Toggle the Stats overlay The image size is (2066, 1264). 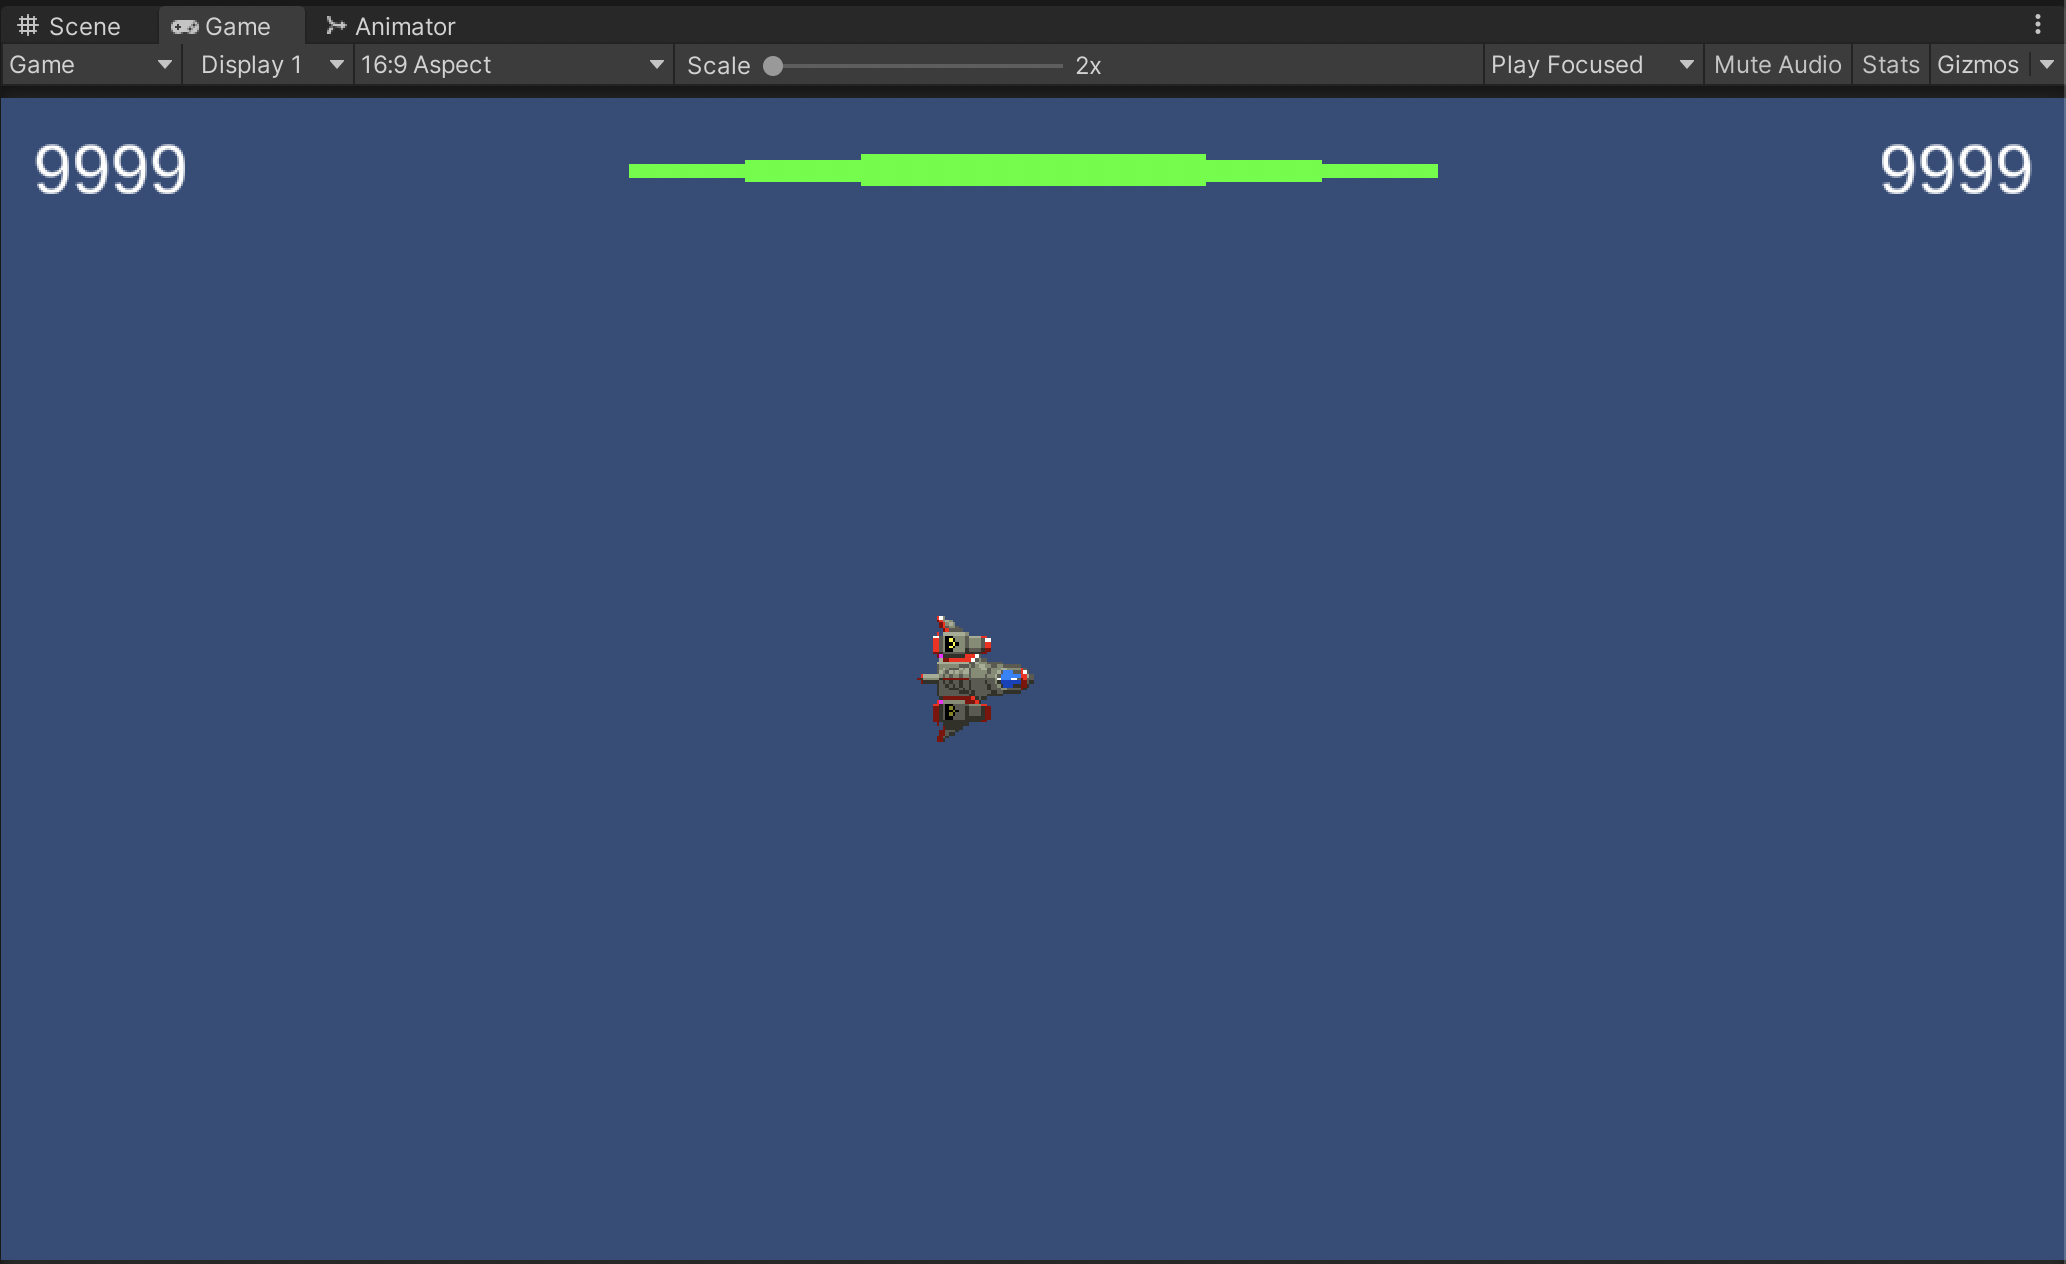pyautogui.click(x=1890, y=65)
